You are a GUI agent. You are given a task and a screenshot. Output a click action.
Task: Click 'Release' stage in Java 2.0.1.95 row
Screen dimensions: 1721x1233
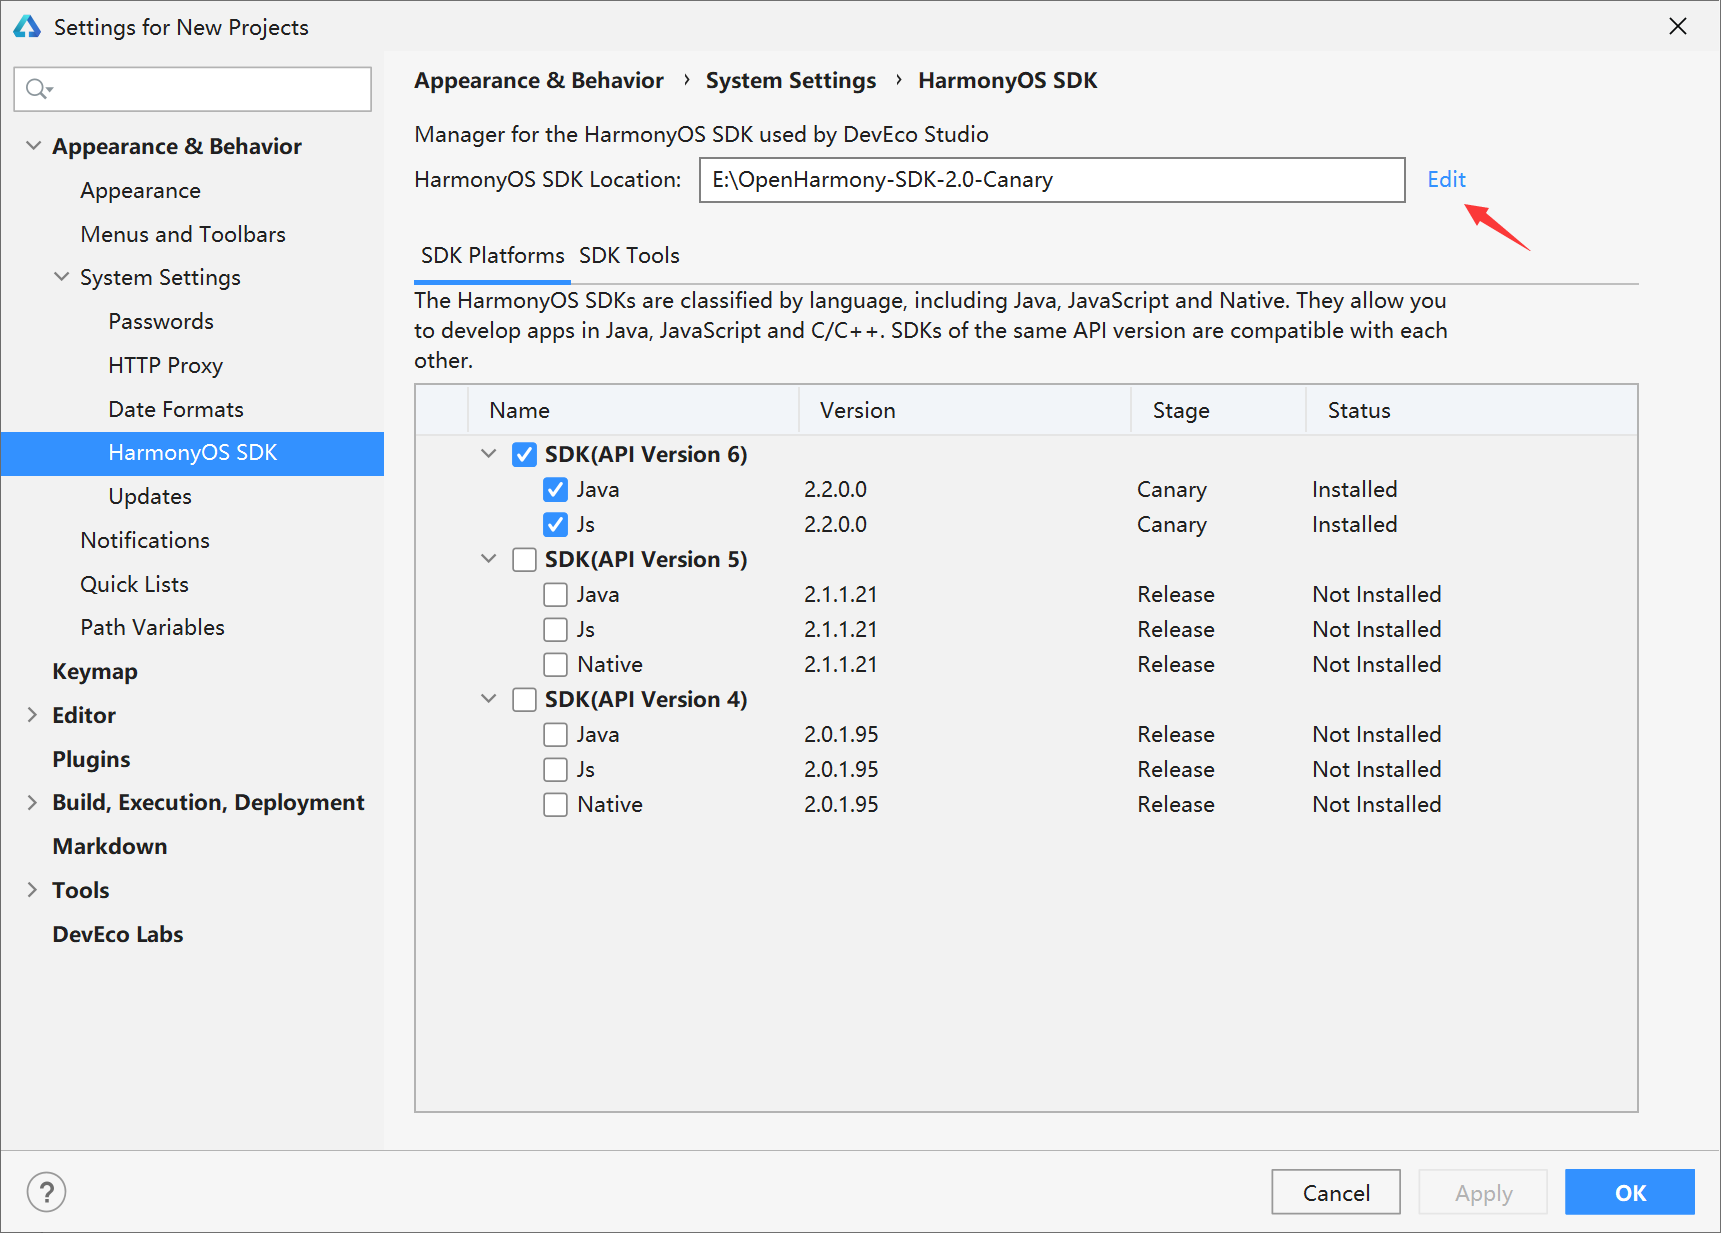(x=1175, y=734)
